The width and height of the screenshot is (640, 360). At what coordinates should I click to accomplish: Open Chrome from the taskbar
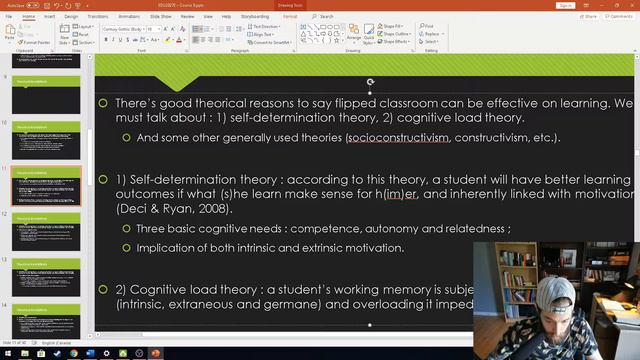(73, 353)
